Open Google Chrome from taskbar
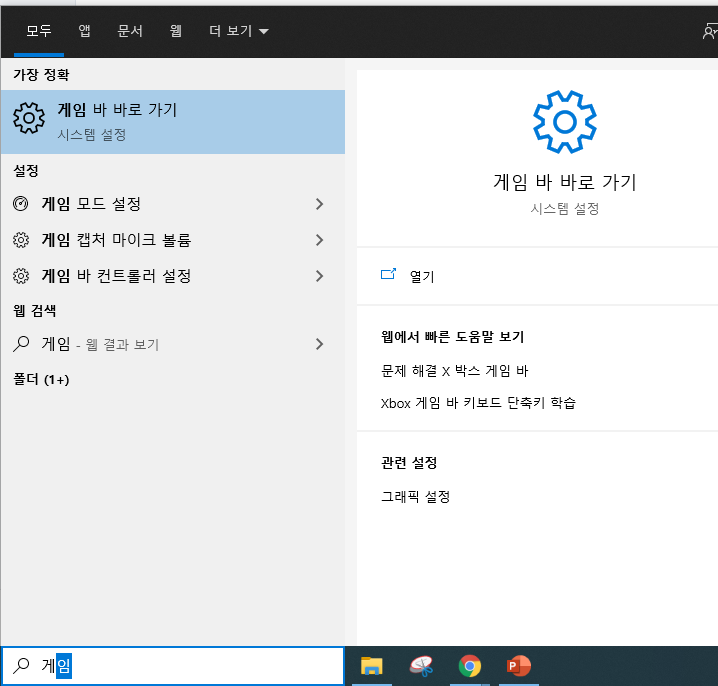Screen dimensions: 718x686 pos(470,666)
